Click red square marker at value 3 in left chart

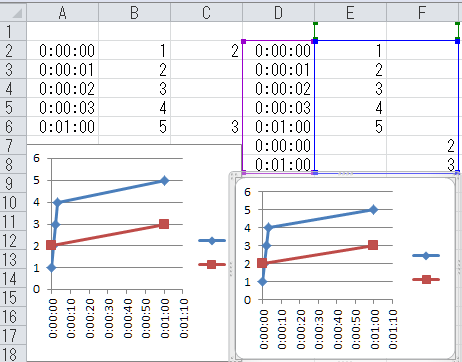click(x=164, y=224)
